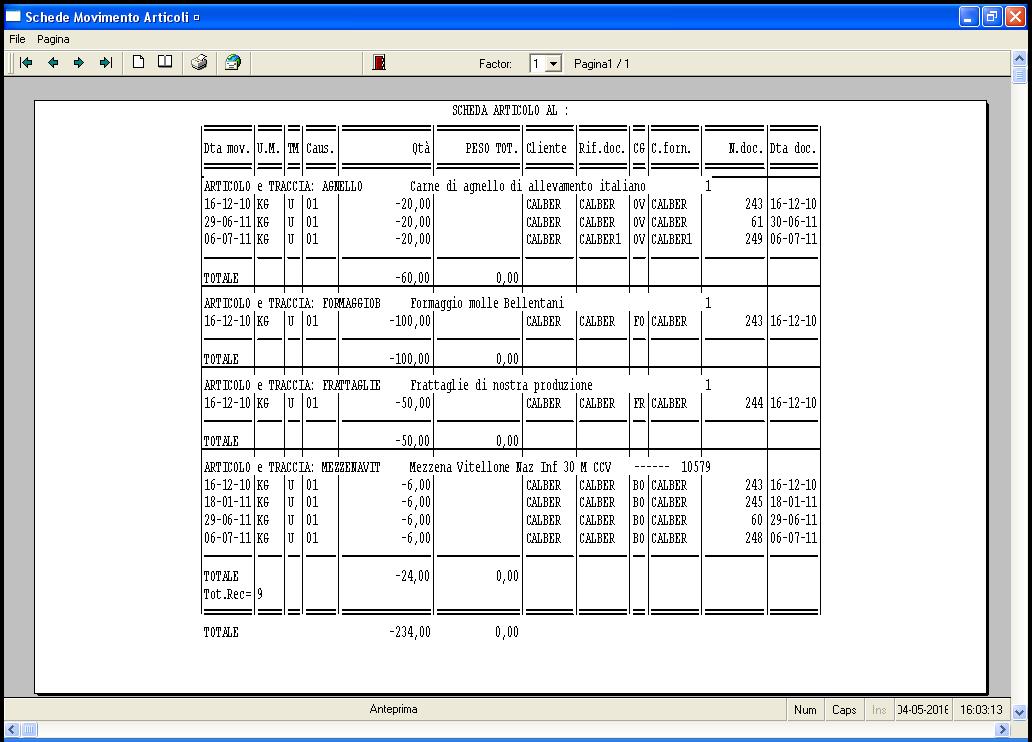Switch to two-page view
Screen dimensions: 1032x742
point(165,63)
